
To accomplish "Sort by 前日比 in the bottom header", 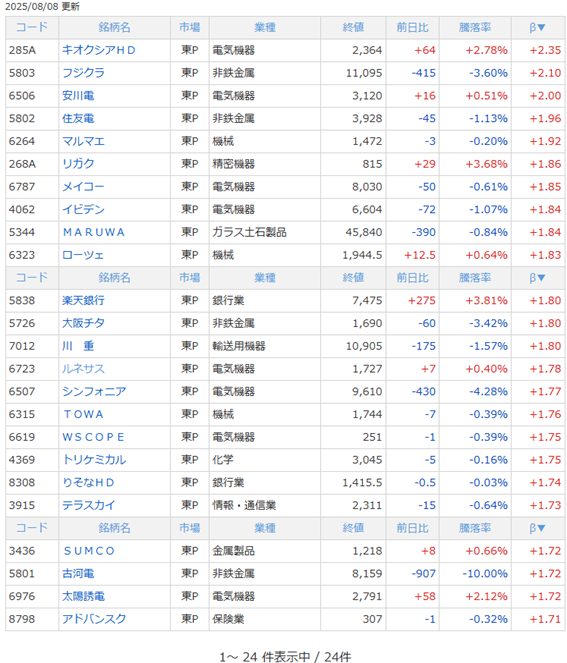I will (412, 528).
